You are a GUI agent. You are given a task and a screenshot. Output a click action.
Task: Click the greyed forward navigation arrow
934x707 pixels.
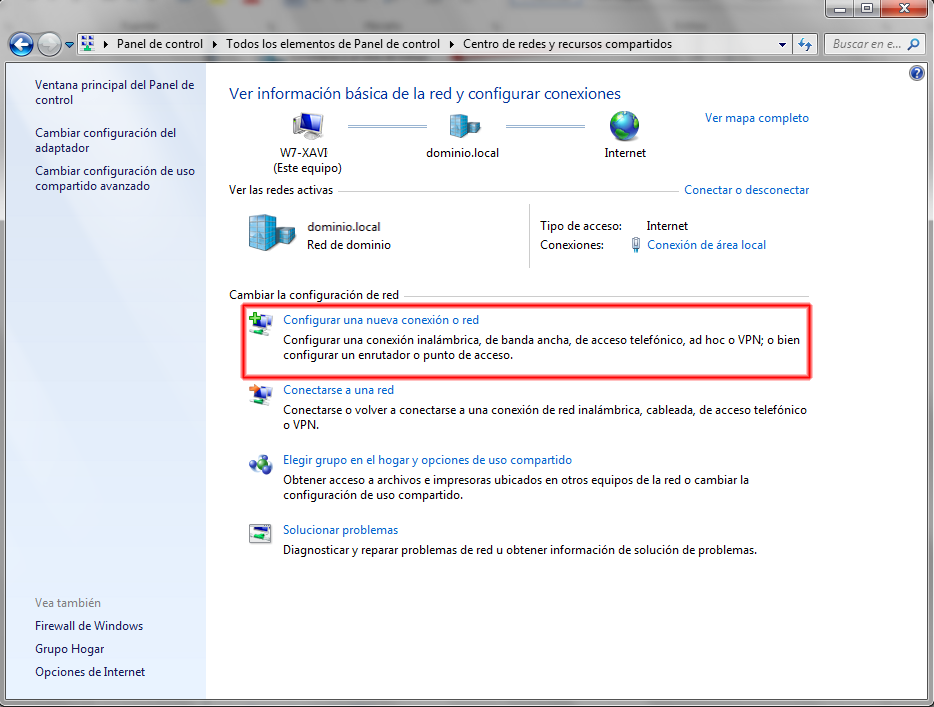pos(49,45)
